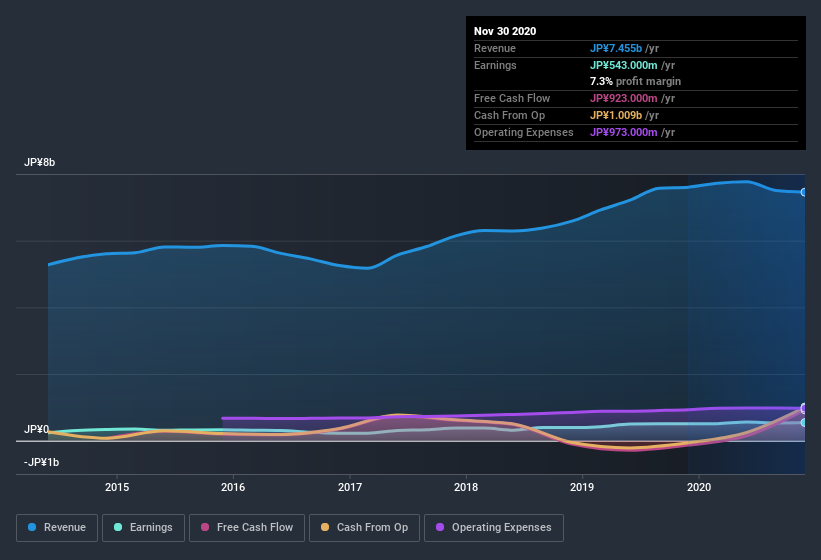821x560 pixels.
Task: Click the Nov 30 2020 tooltip date
Action: [505, 31]
